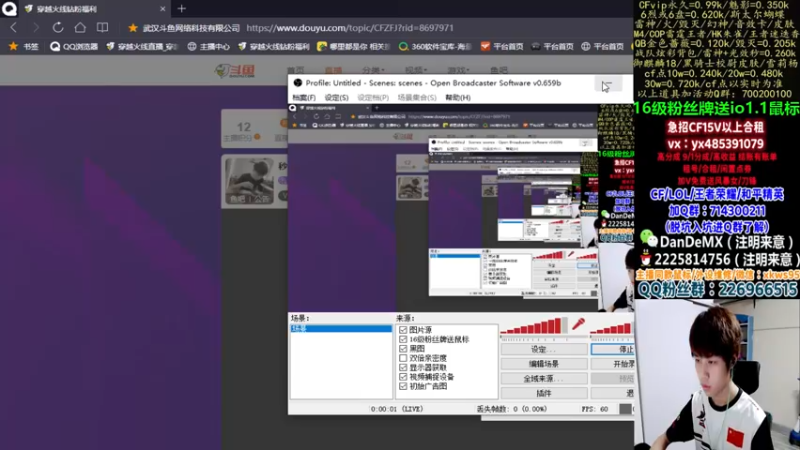The image size is (800, 450).
Task: Click the OBS app icon in the title bar
Action: pos(297,83)
